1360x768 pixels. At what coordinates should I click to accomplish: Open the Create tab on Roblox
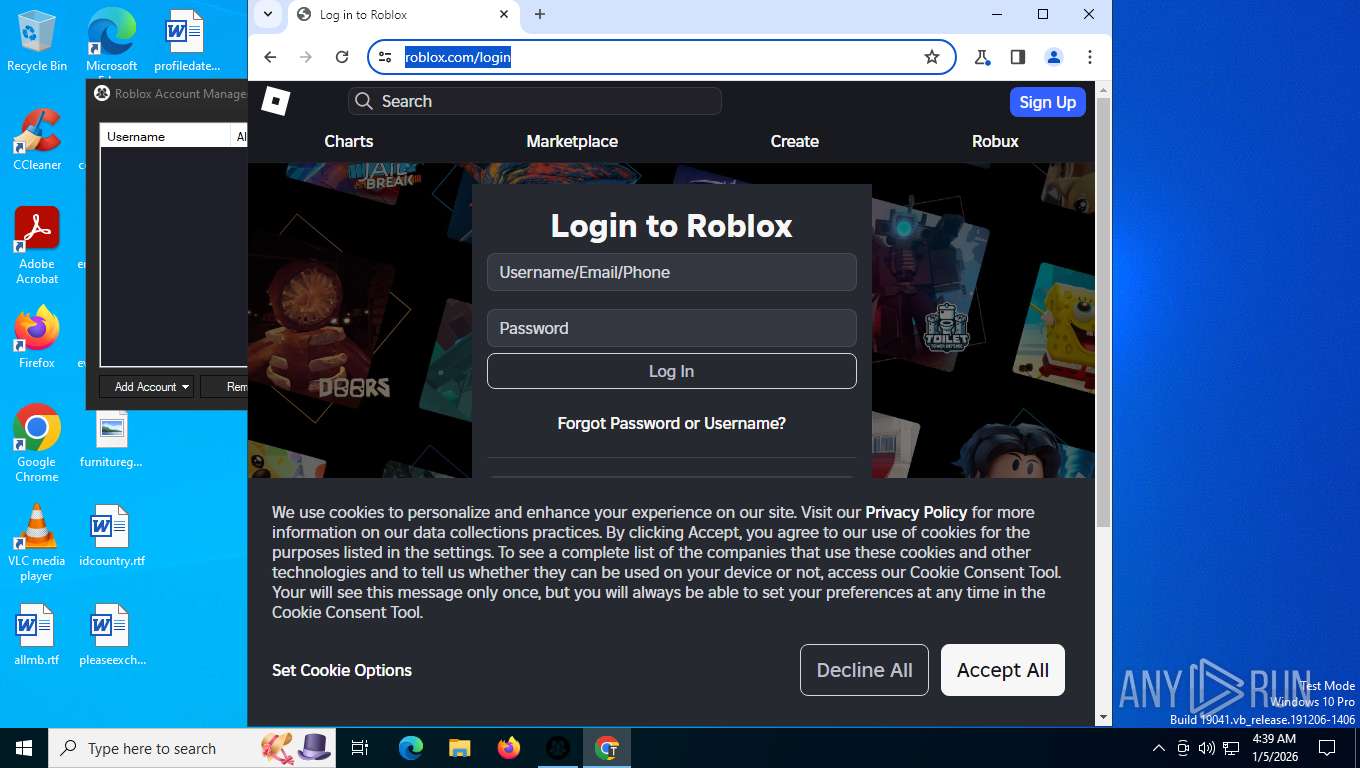click(x=795, y=141)
